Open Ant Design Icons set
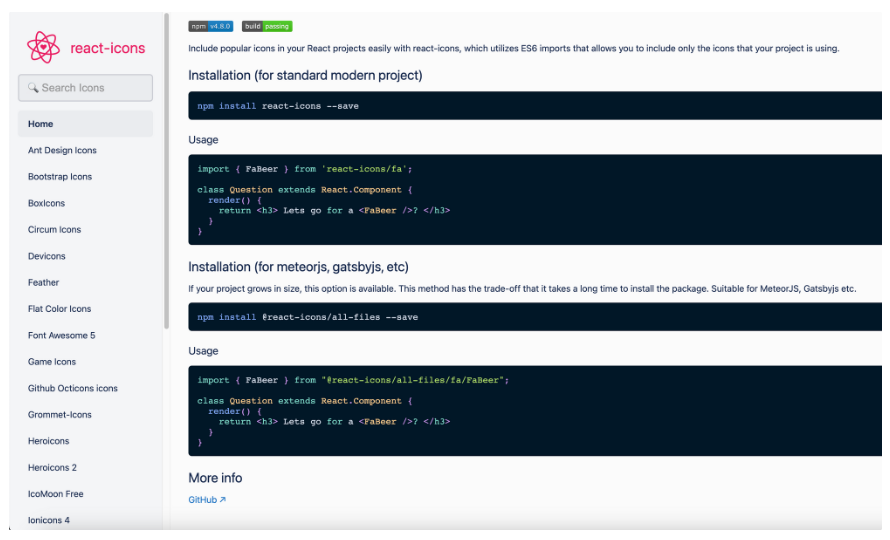The height and width of the screenshot is (540, 890). tap(62, 150)
